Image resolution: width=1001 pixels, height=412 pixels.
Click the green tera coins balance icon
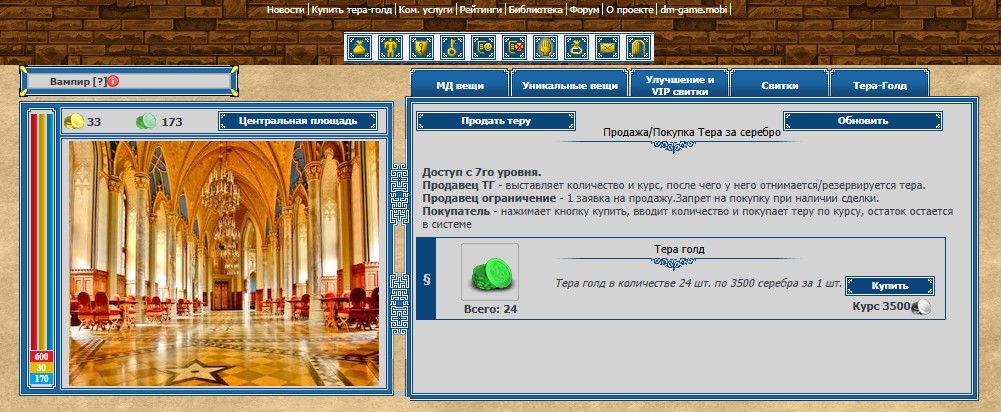click(146, 121)
